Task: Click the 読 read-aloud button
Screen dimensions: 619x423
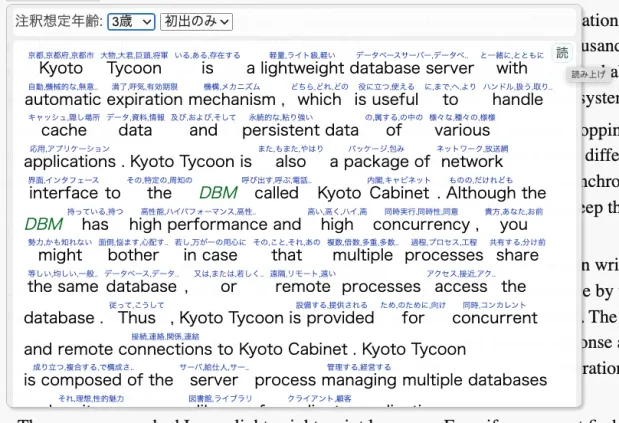Action: point(562,52)
